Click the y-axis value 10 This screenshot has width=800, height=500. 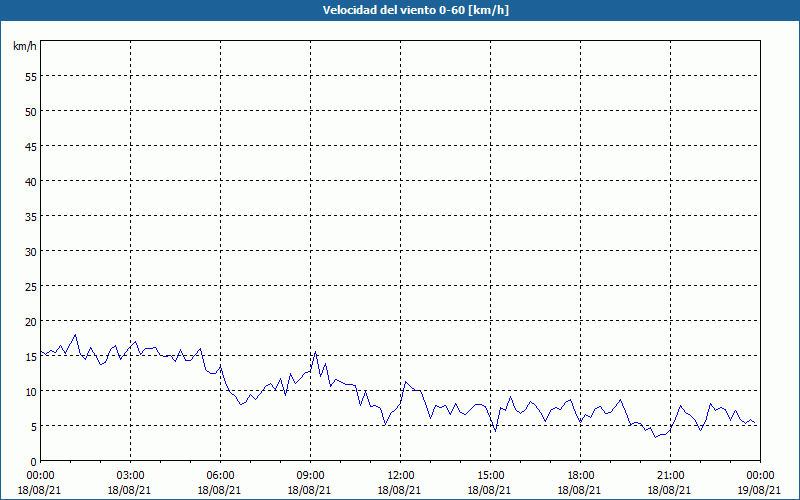[x=31, y=391]
